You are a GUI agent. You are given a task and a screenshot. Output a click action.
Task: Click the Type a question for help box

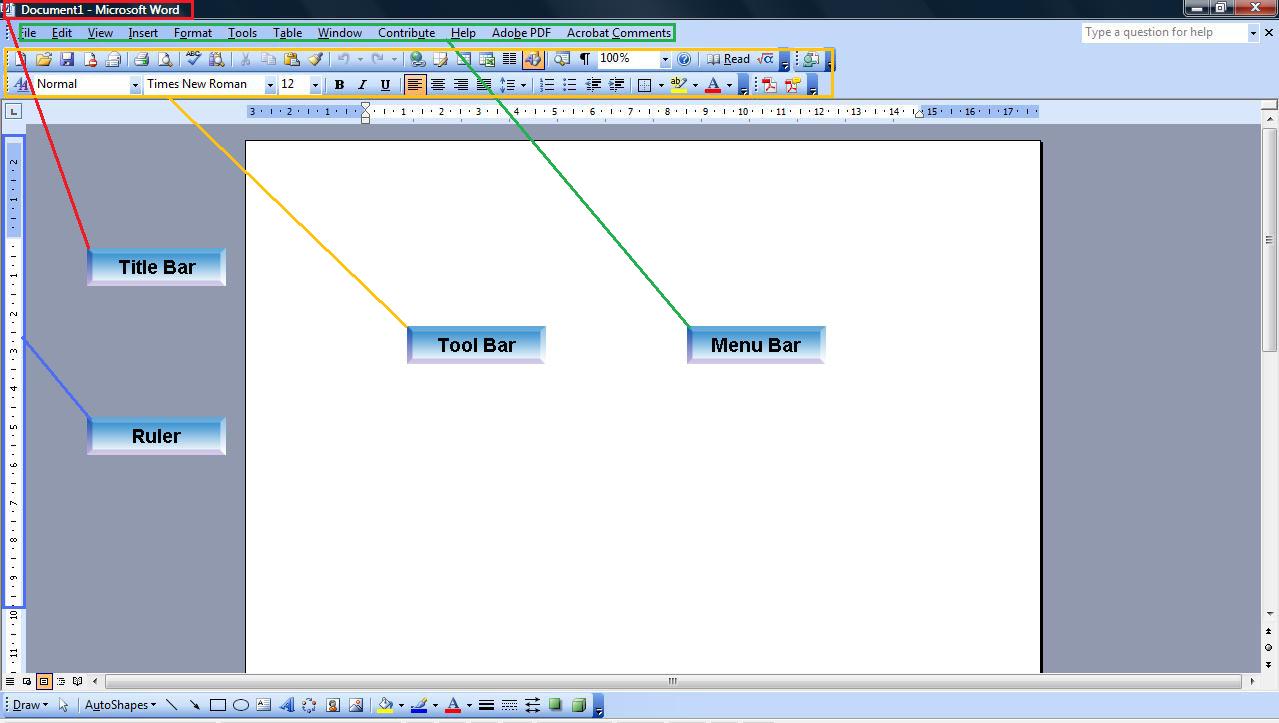pyautogui.click(x=1163, y=33)
